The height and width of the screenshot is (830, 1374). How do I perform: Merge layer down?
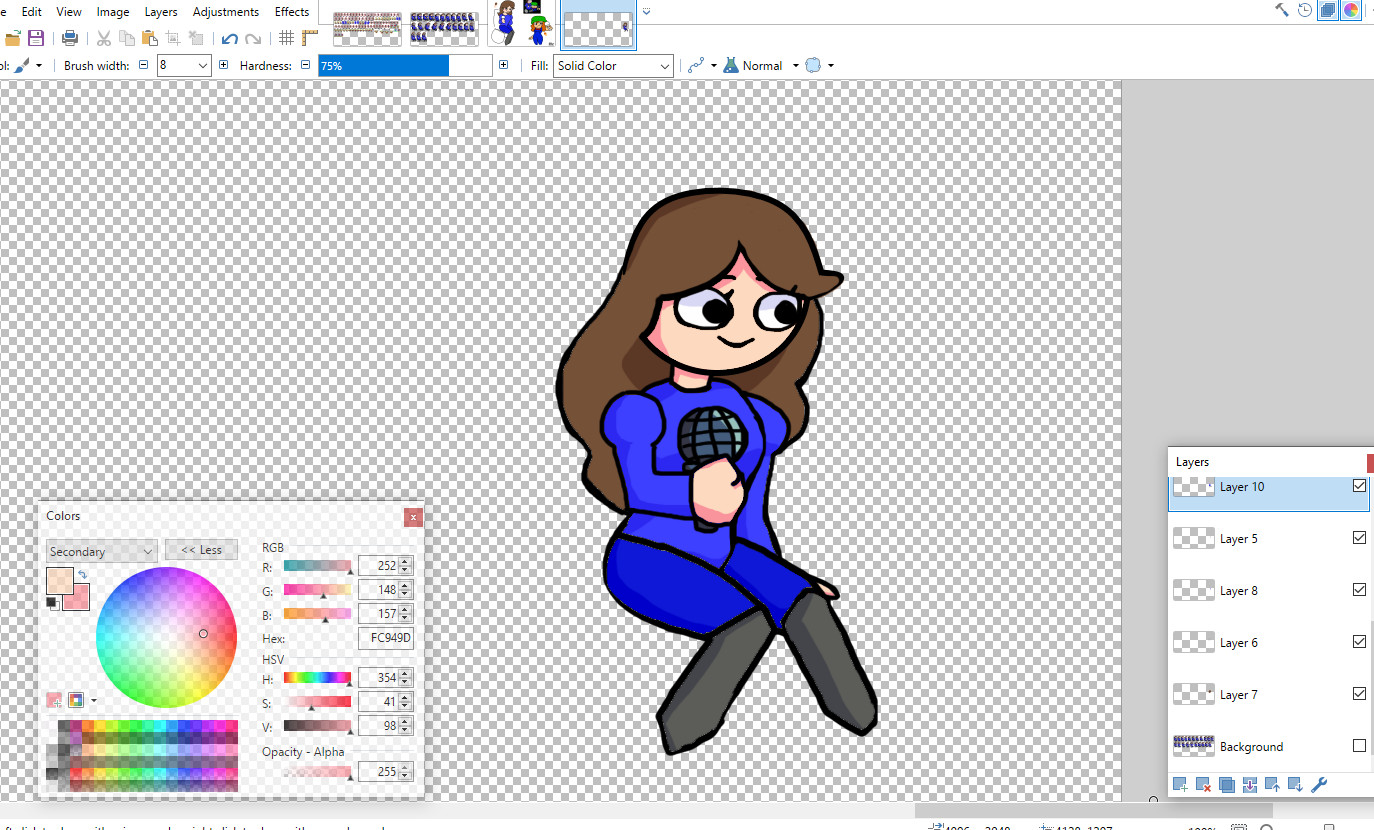pos(1249,785)
